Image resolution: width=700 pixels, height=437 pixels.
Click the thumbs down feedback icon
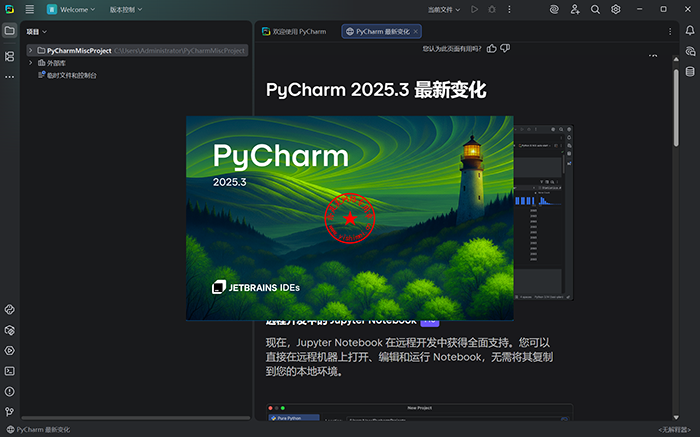[505, 48]
